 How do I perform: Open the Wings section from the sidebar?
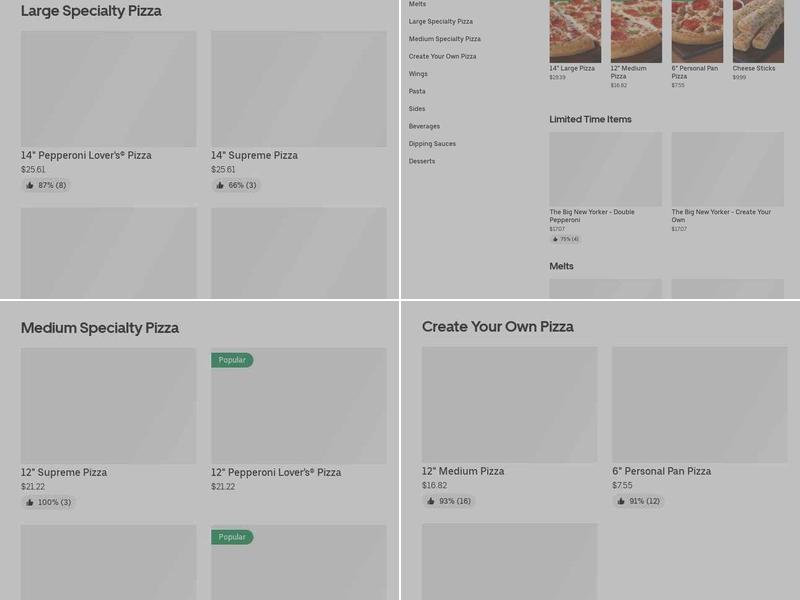point(418,73)
